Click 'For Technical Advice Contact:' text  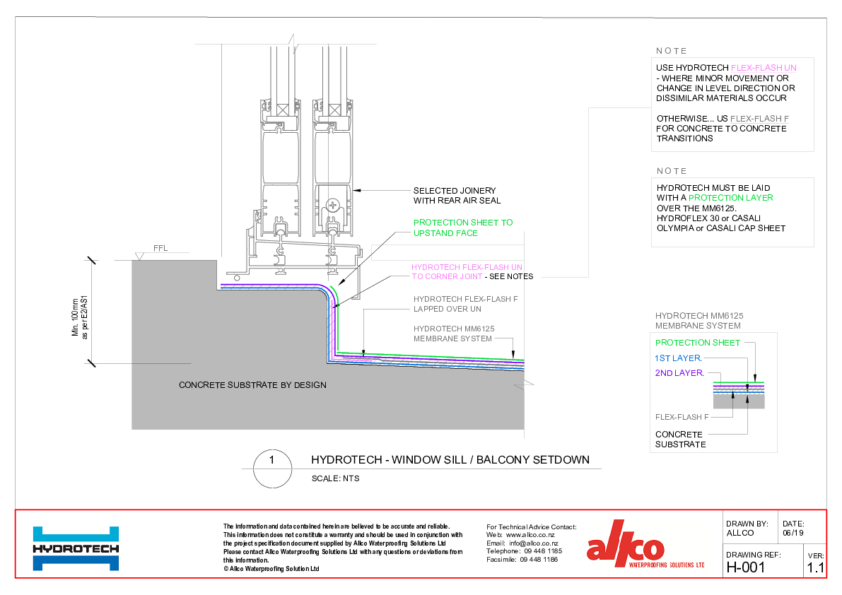click(531, 527)
